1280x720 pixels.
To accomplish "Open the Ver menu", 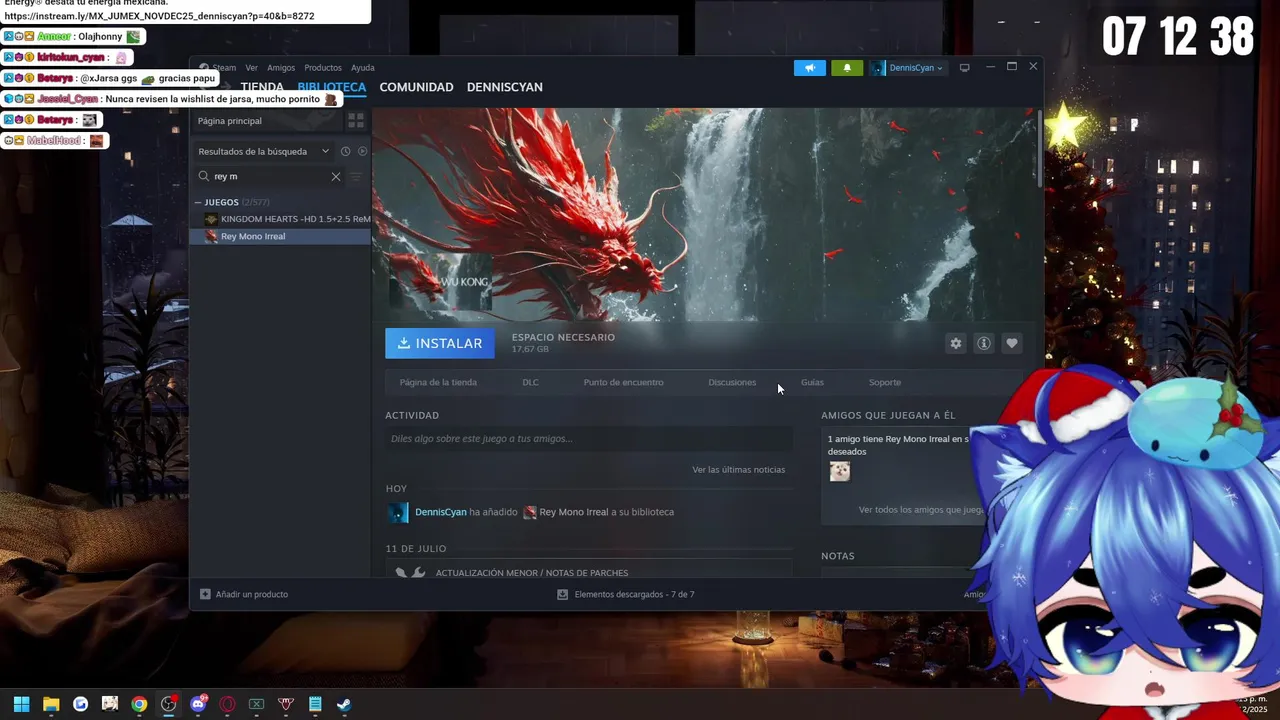I will (x=252, y=68).
